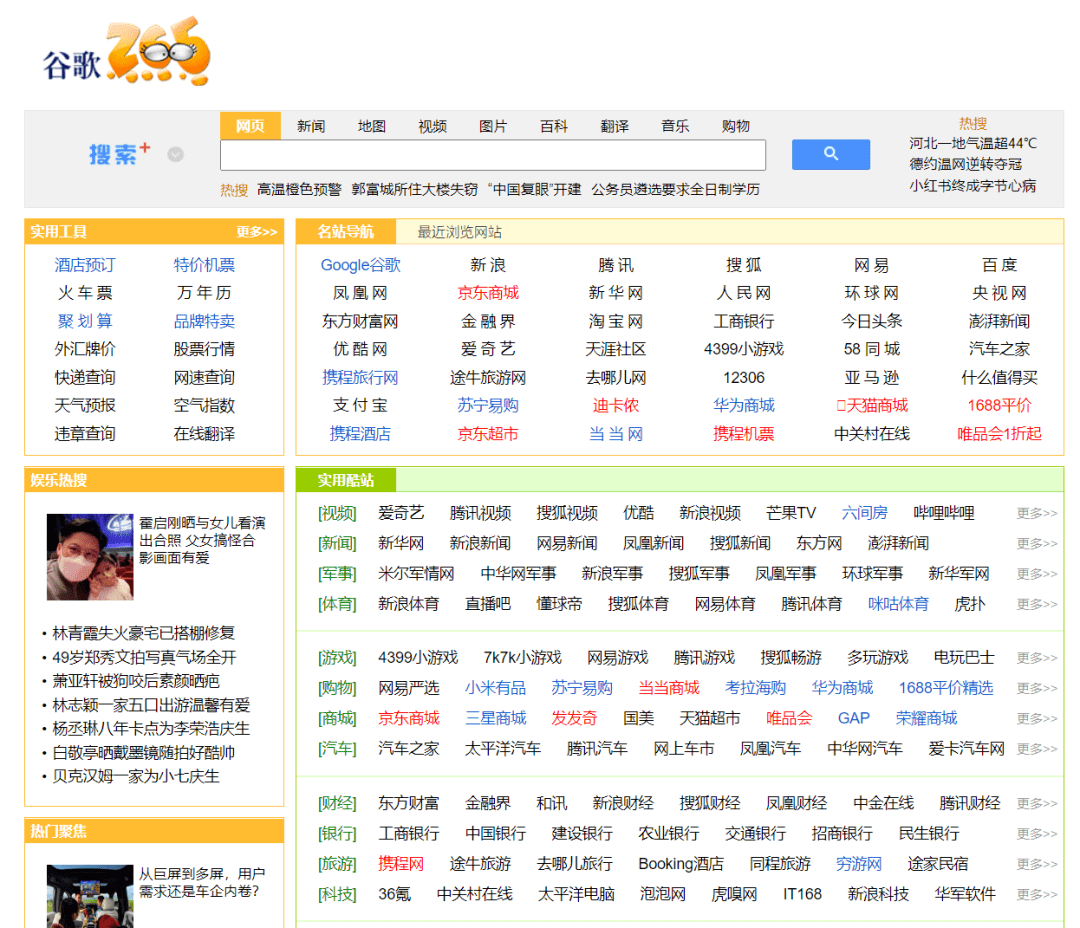The image size is (1080, 928).
Task: Switch to the 新闻 search tab
Action: (x=310, y=125)
